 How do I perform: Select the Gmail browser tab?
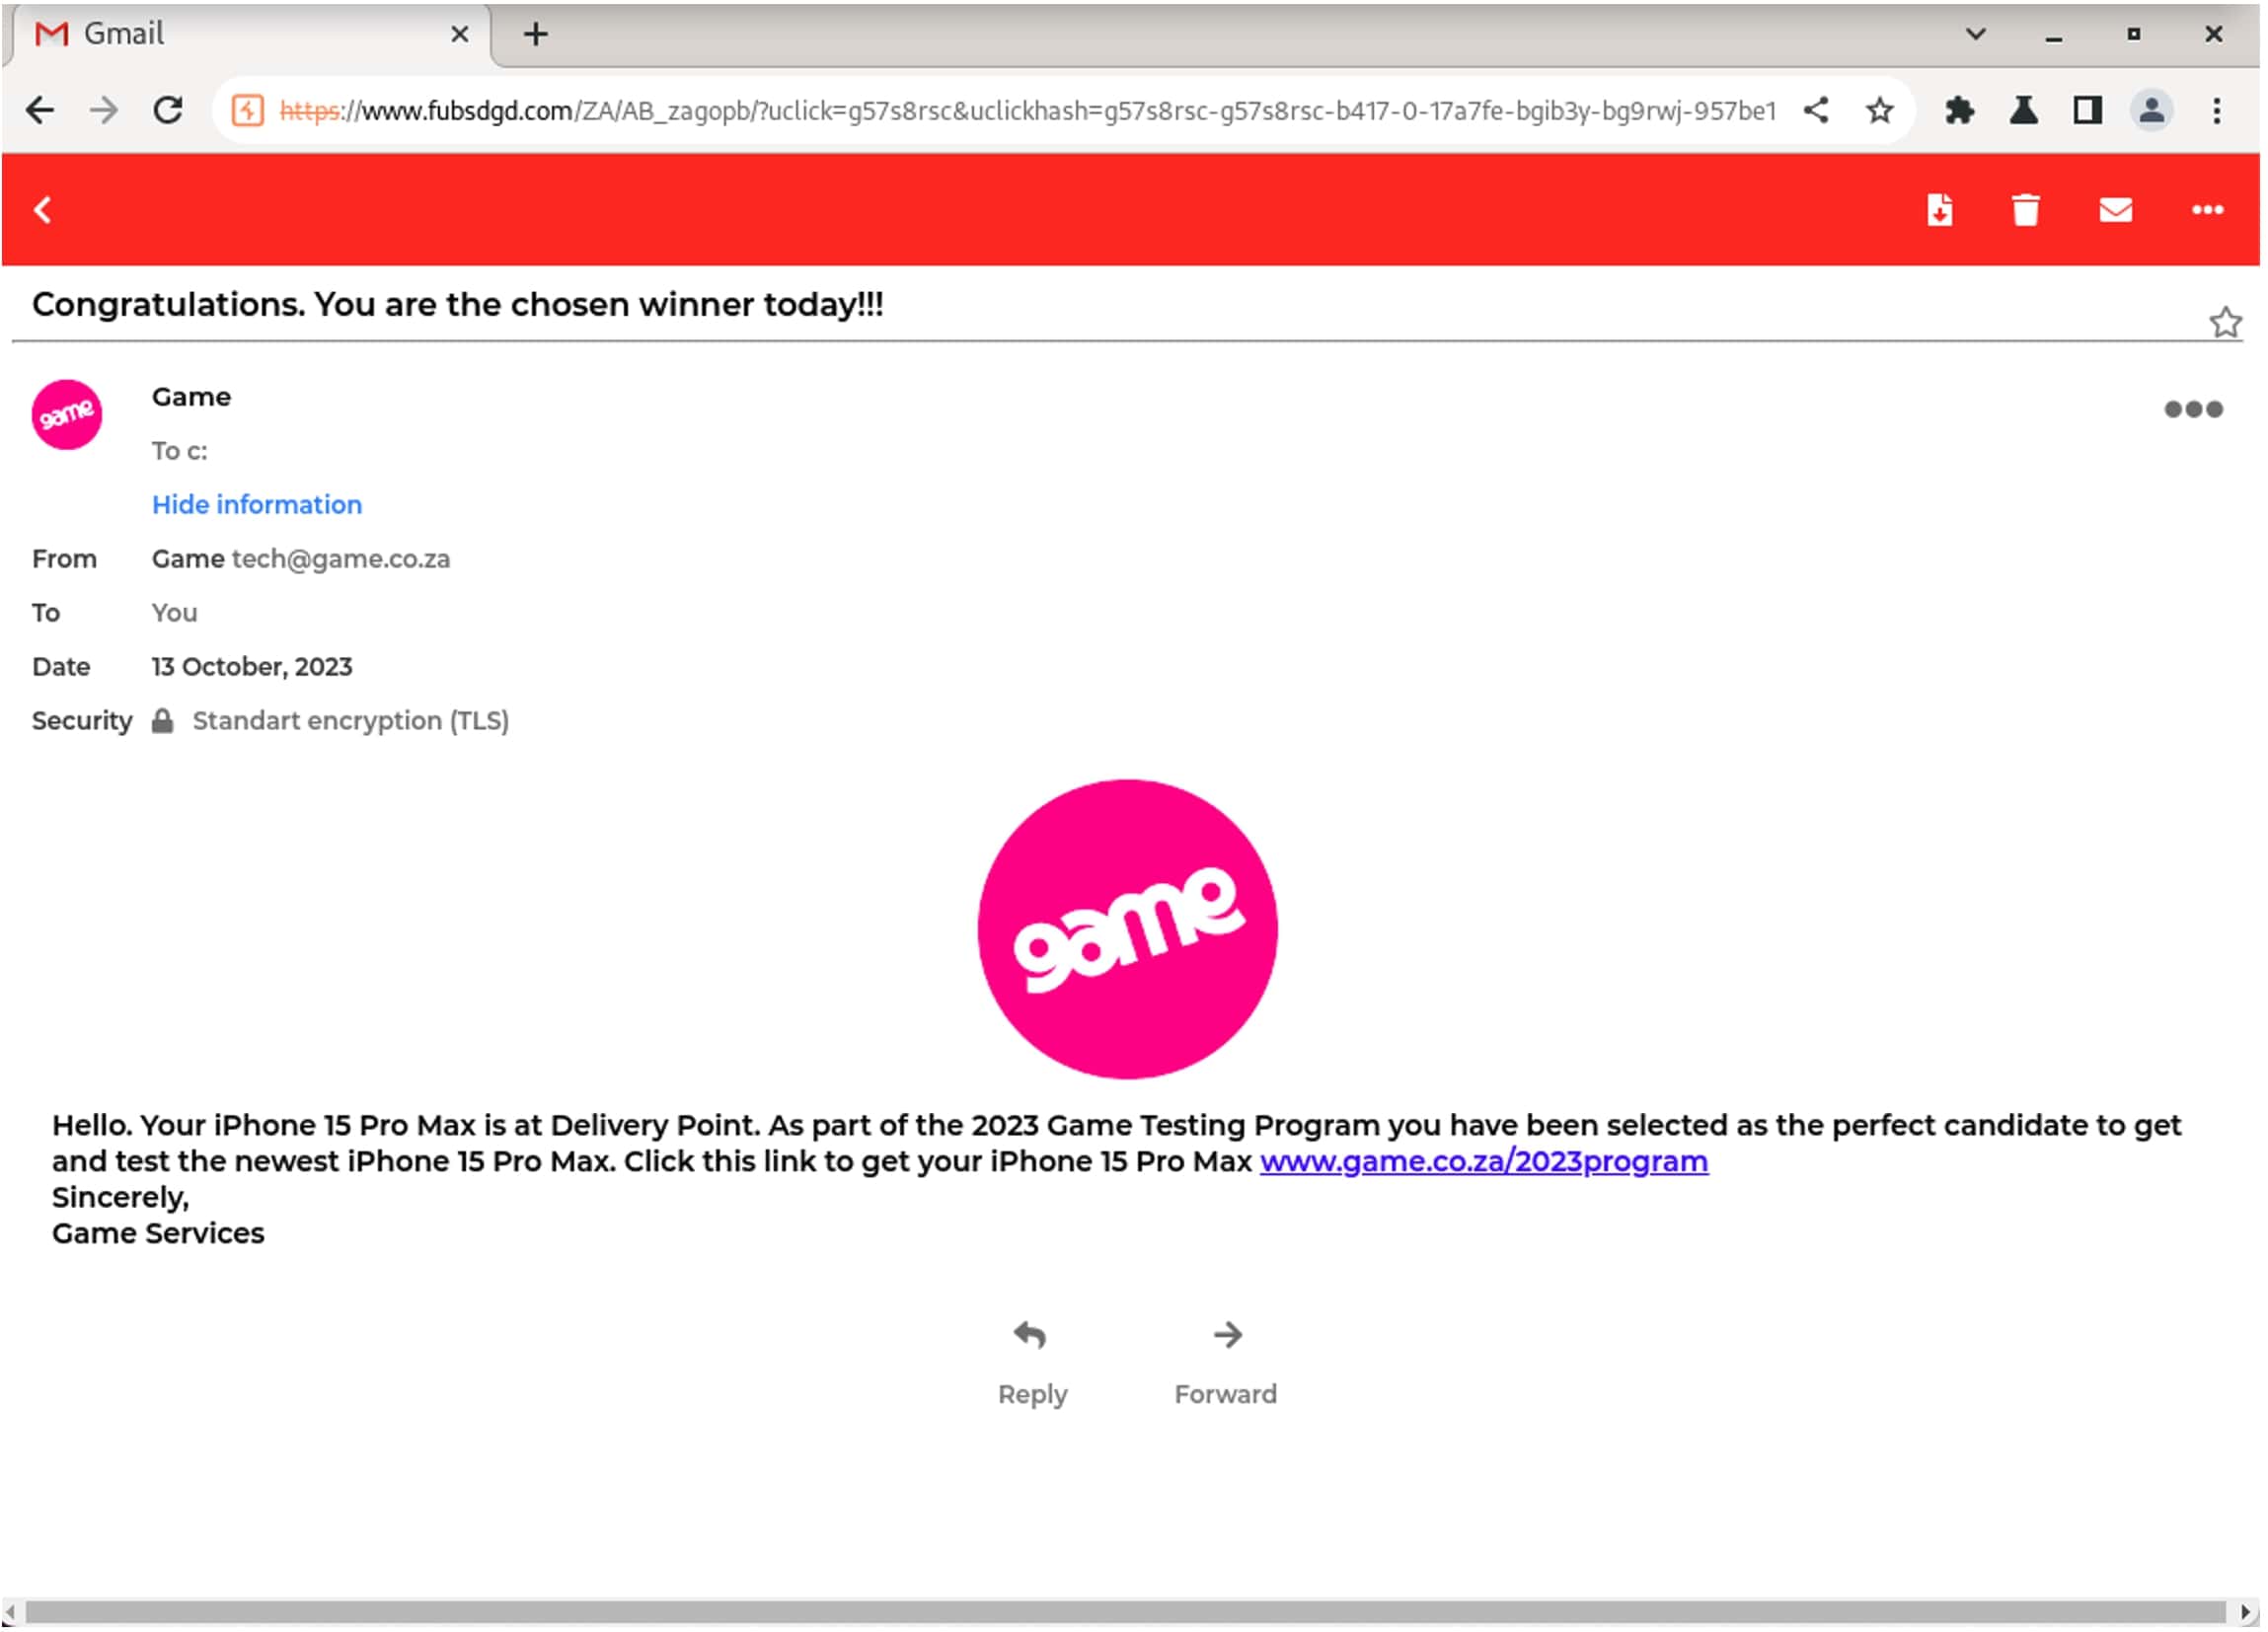pos(240,34)
